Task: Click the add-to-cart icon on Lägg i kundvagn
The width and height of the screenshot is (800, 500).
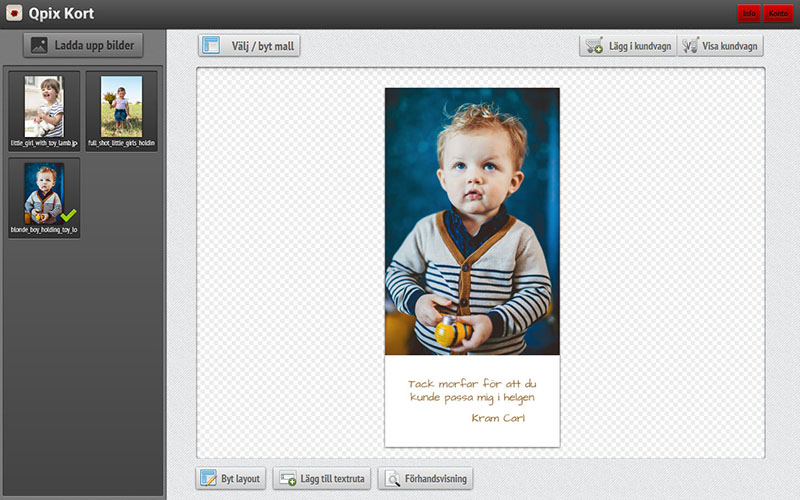Action: pyautogui.click(x=593, y=45)
